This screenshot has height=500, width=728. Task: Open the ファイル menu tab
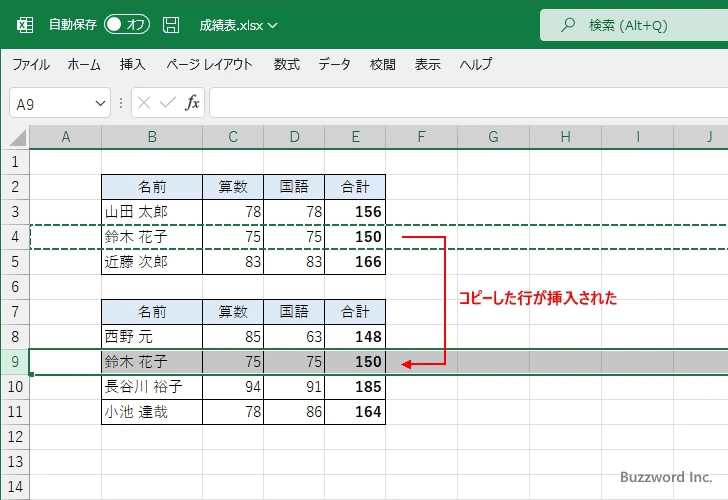[x=31, y=64]
